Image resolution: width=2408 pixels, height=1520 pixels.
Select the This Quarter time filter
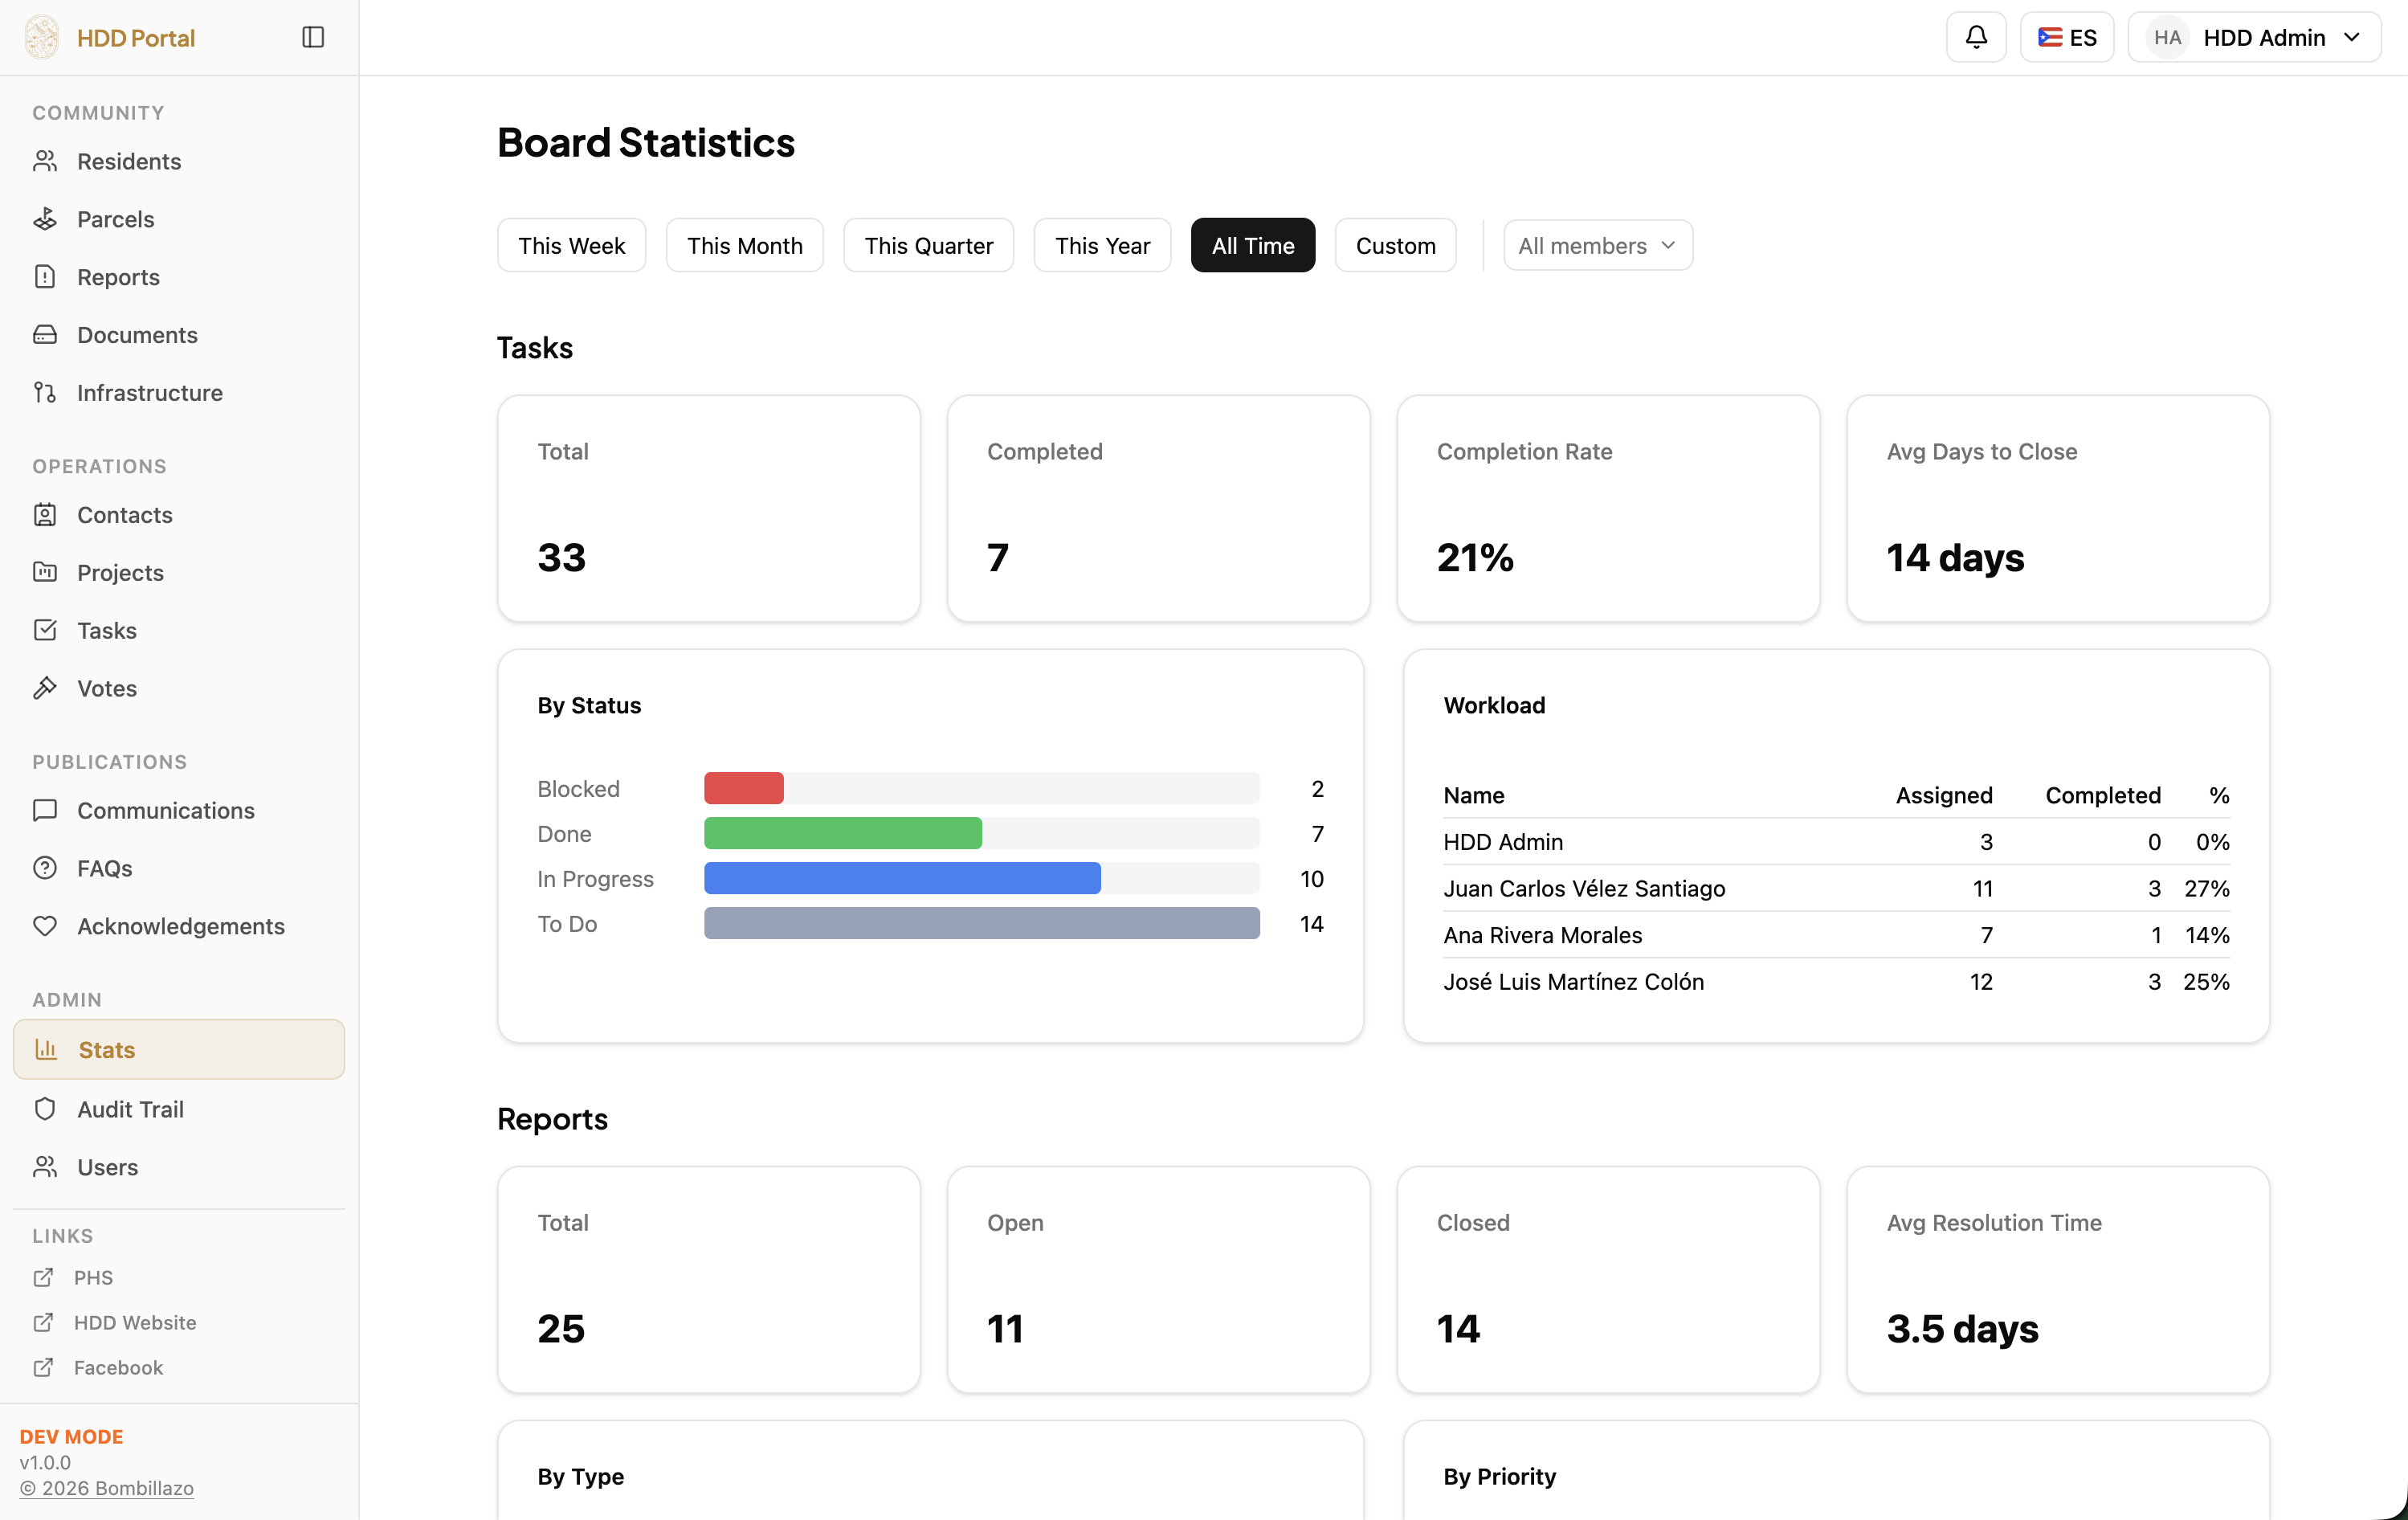tap(929, 246)
